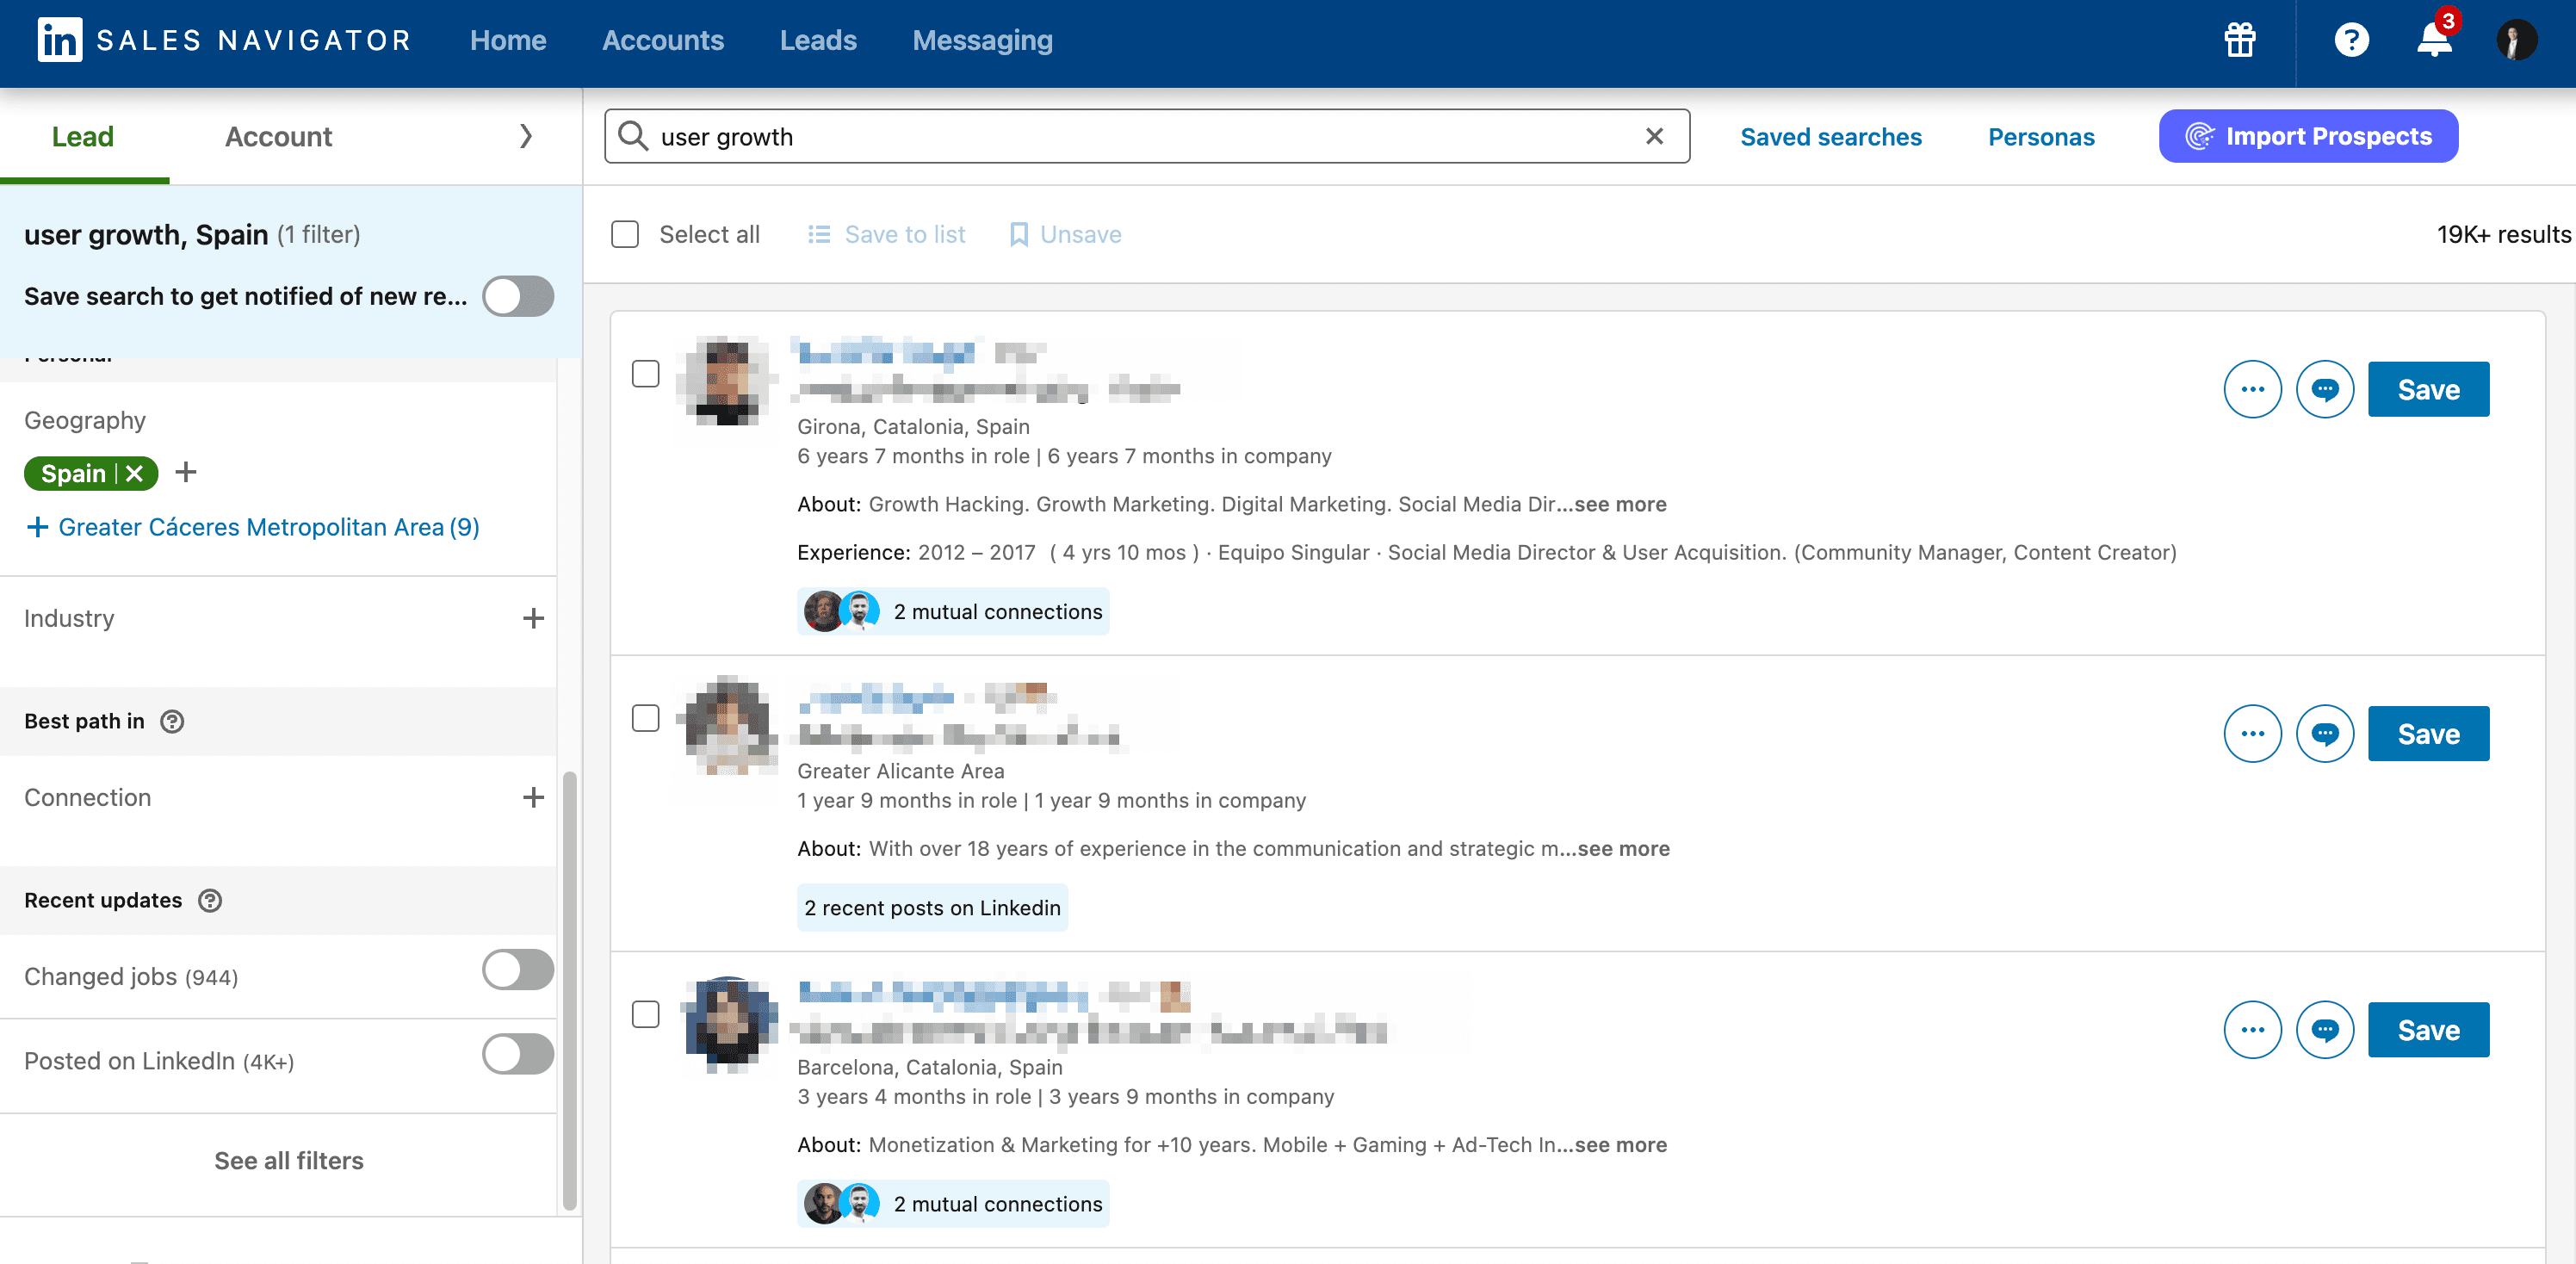Click the Unsave bookmark icon
The width and height of the screenshot is (2576, 1264).
1018,234
